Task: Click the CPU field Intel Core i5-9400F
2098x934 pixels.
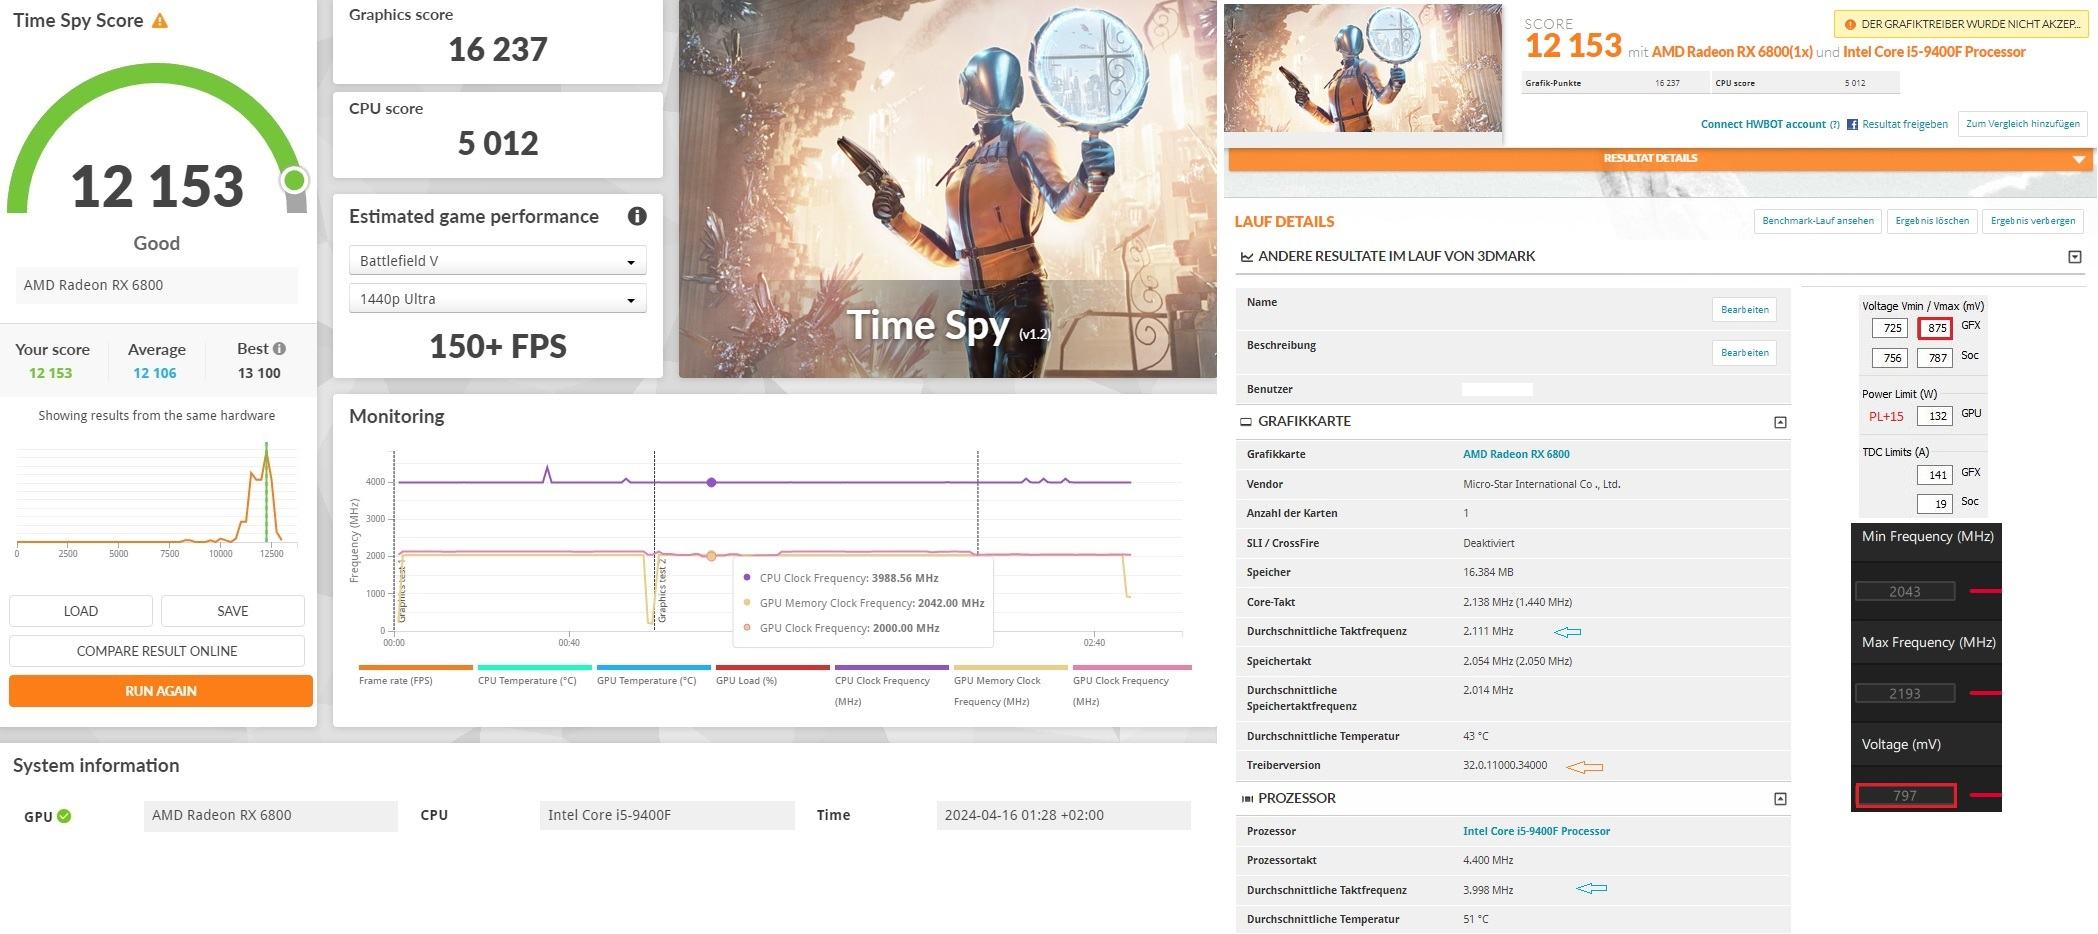Action: (667, 815)
